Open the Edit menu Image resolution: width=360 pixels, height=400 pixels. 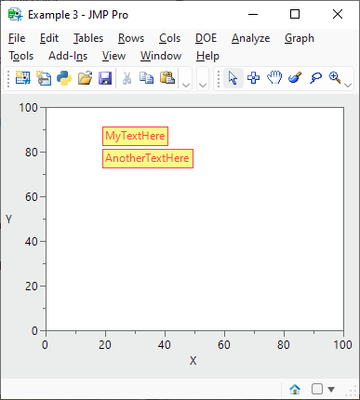pos(49,38)
